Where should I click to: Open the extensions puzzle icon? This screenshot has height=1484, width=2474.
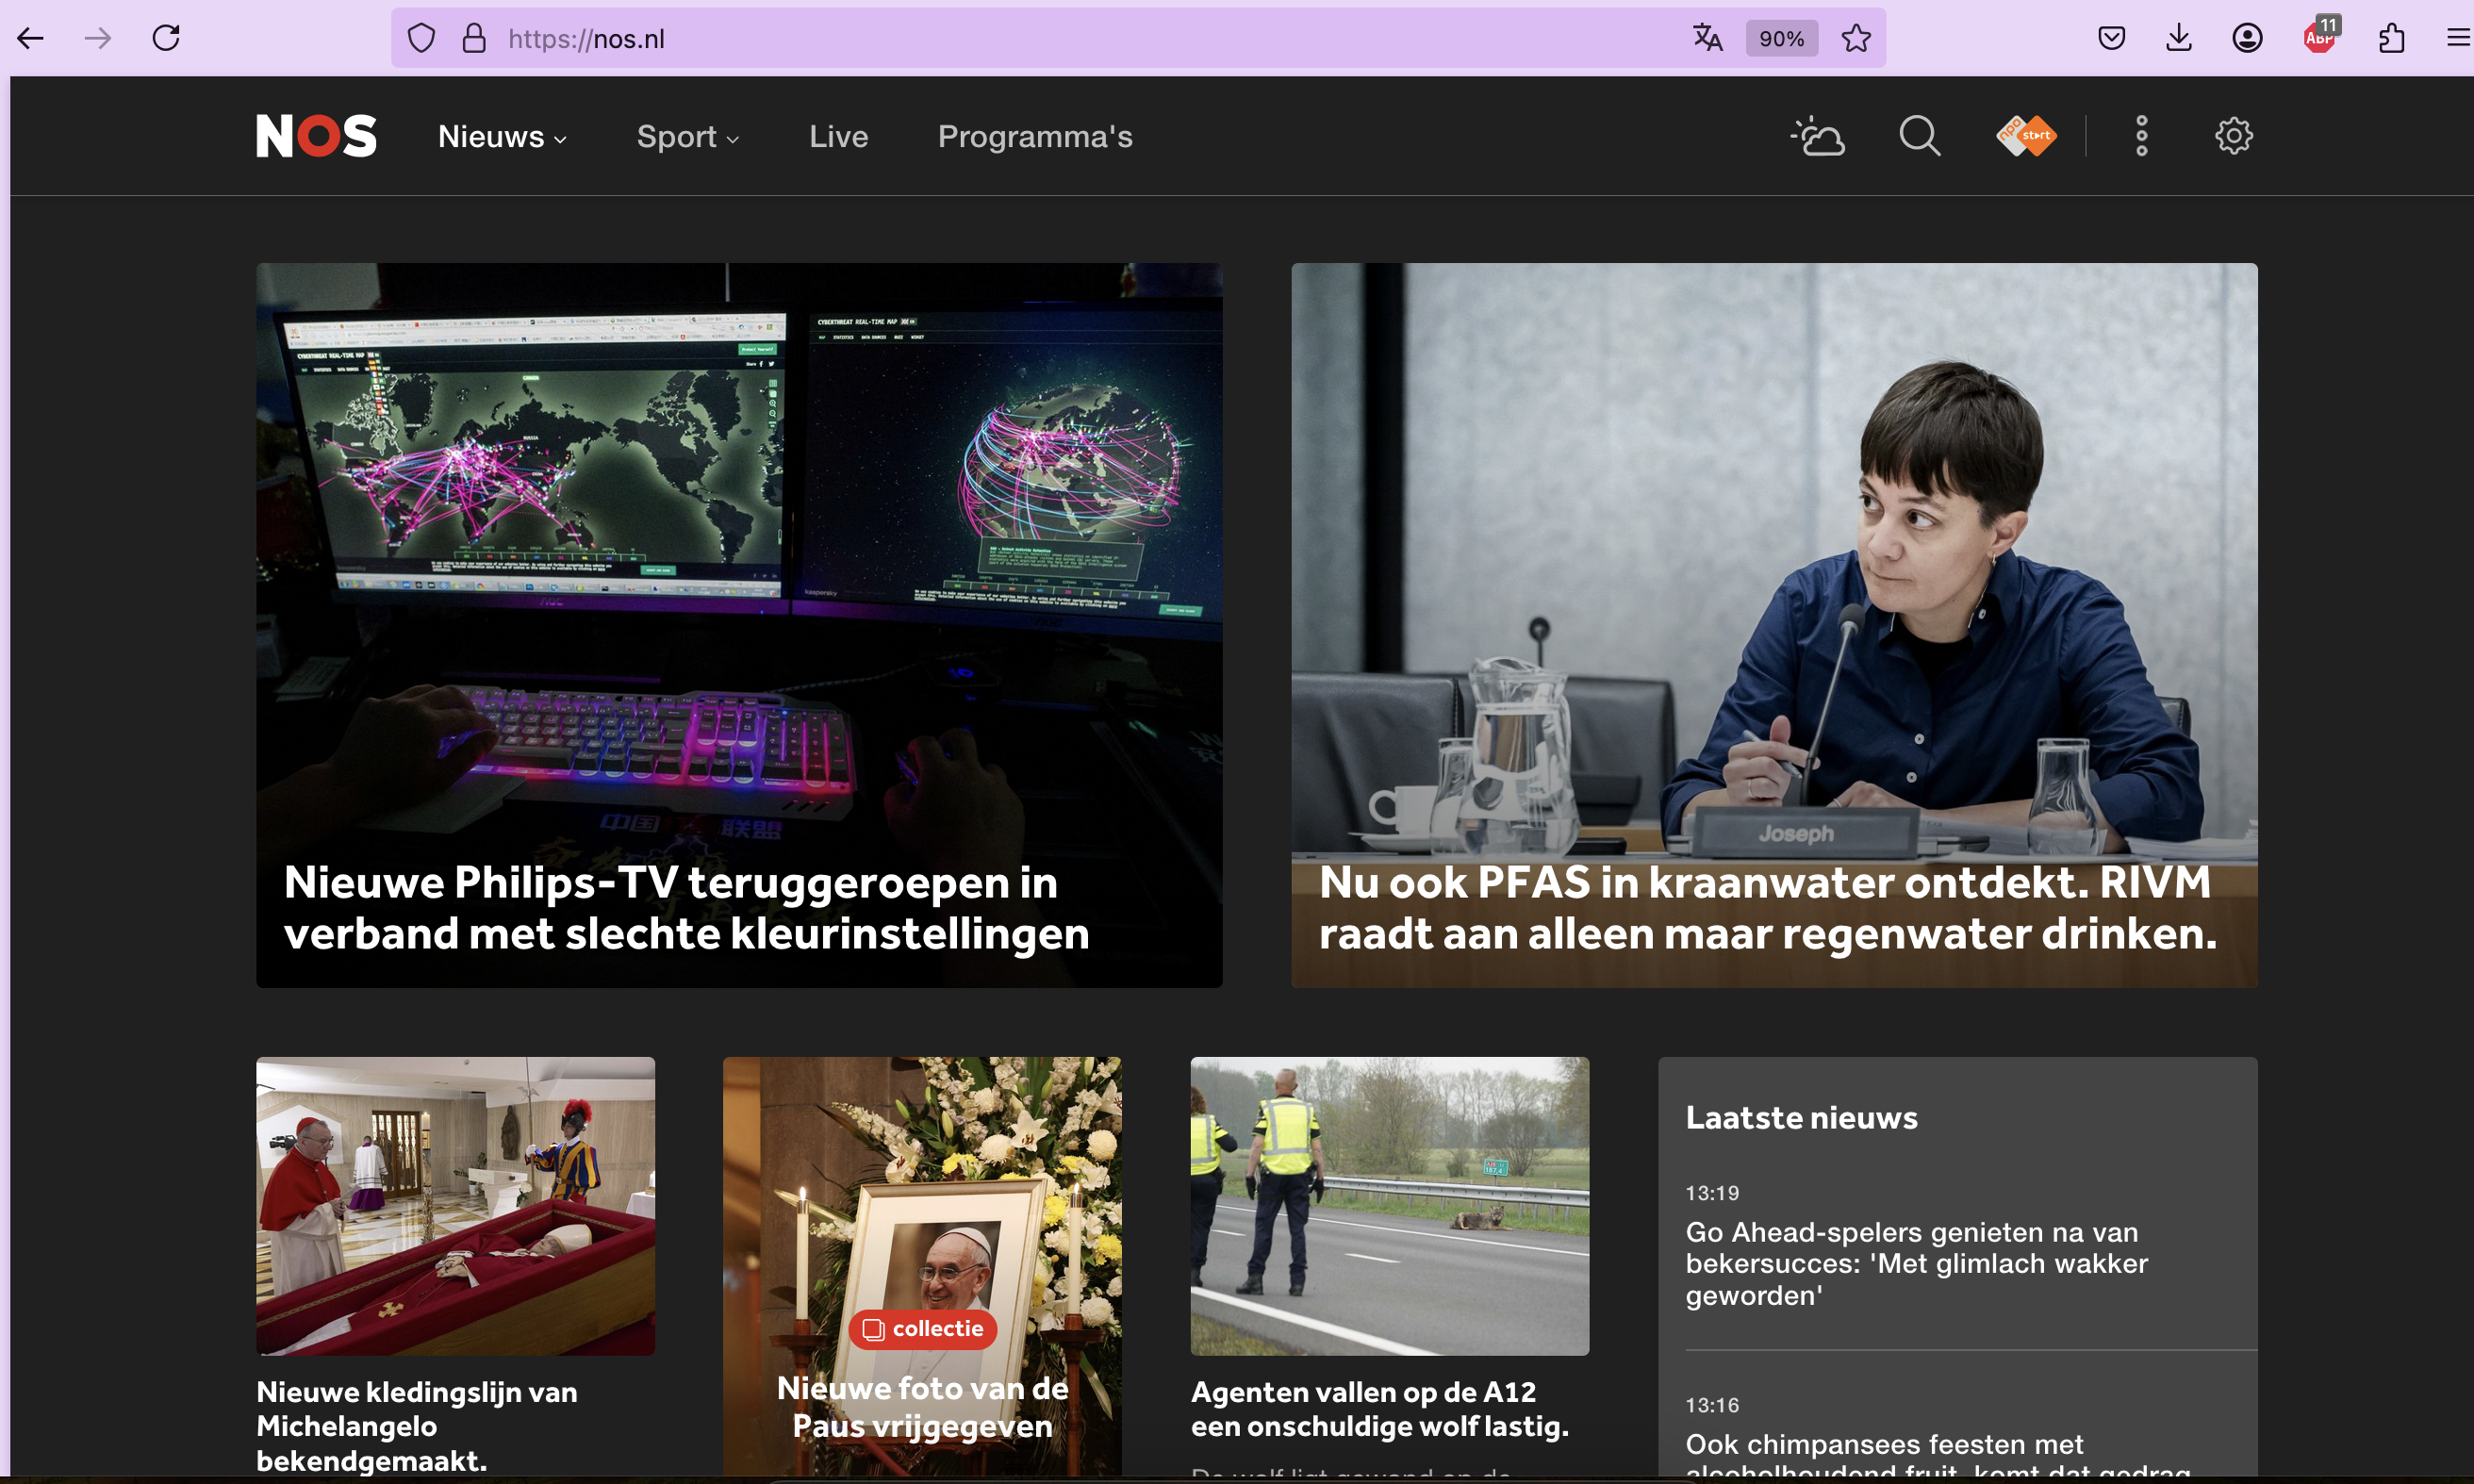(x=2391, y=38)
